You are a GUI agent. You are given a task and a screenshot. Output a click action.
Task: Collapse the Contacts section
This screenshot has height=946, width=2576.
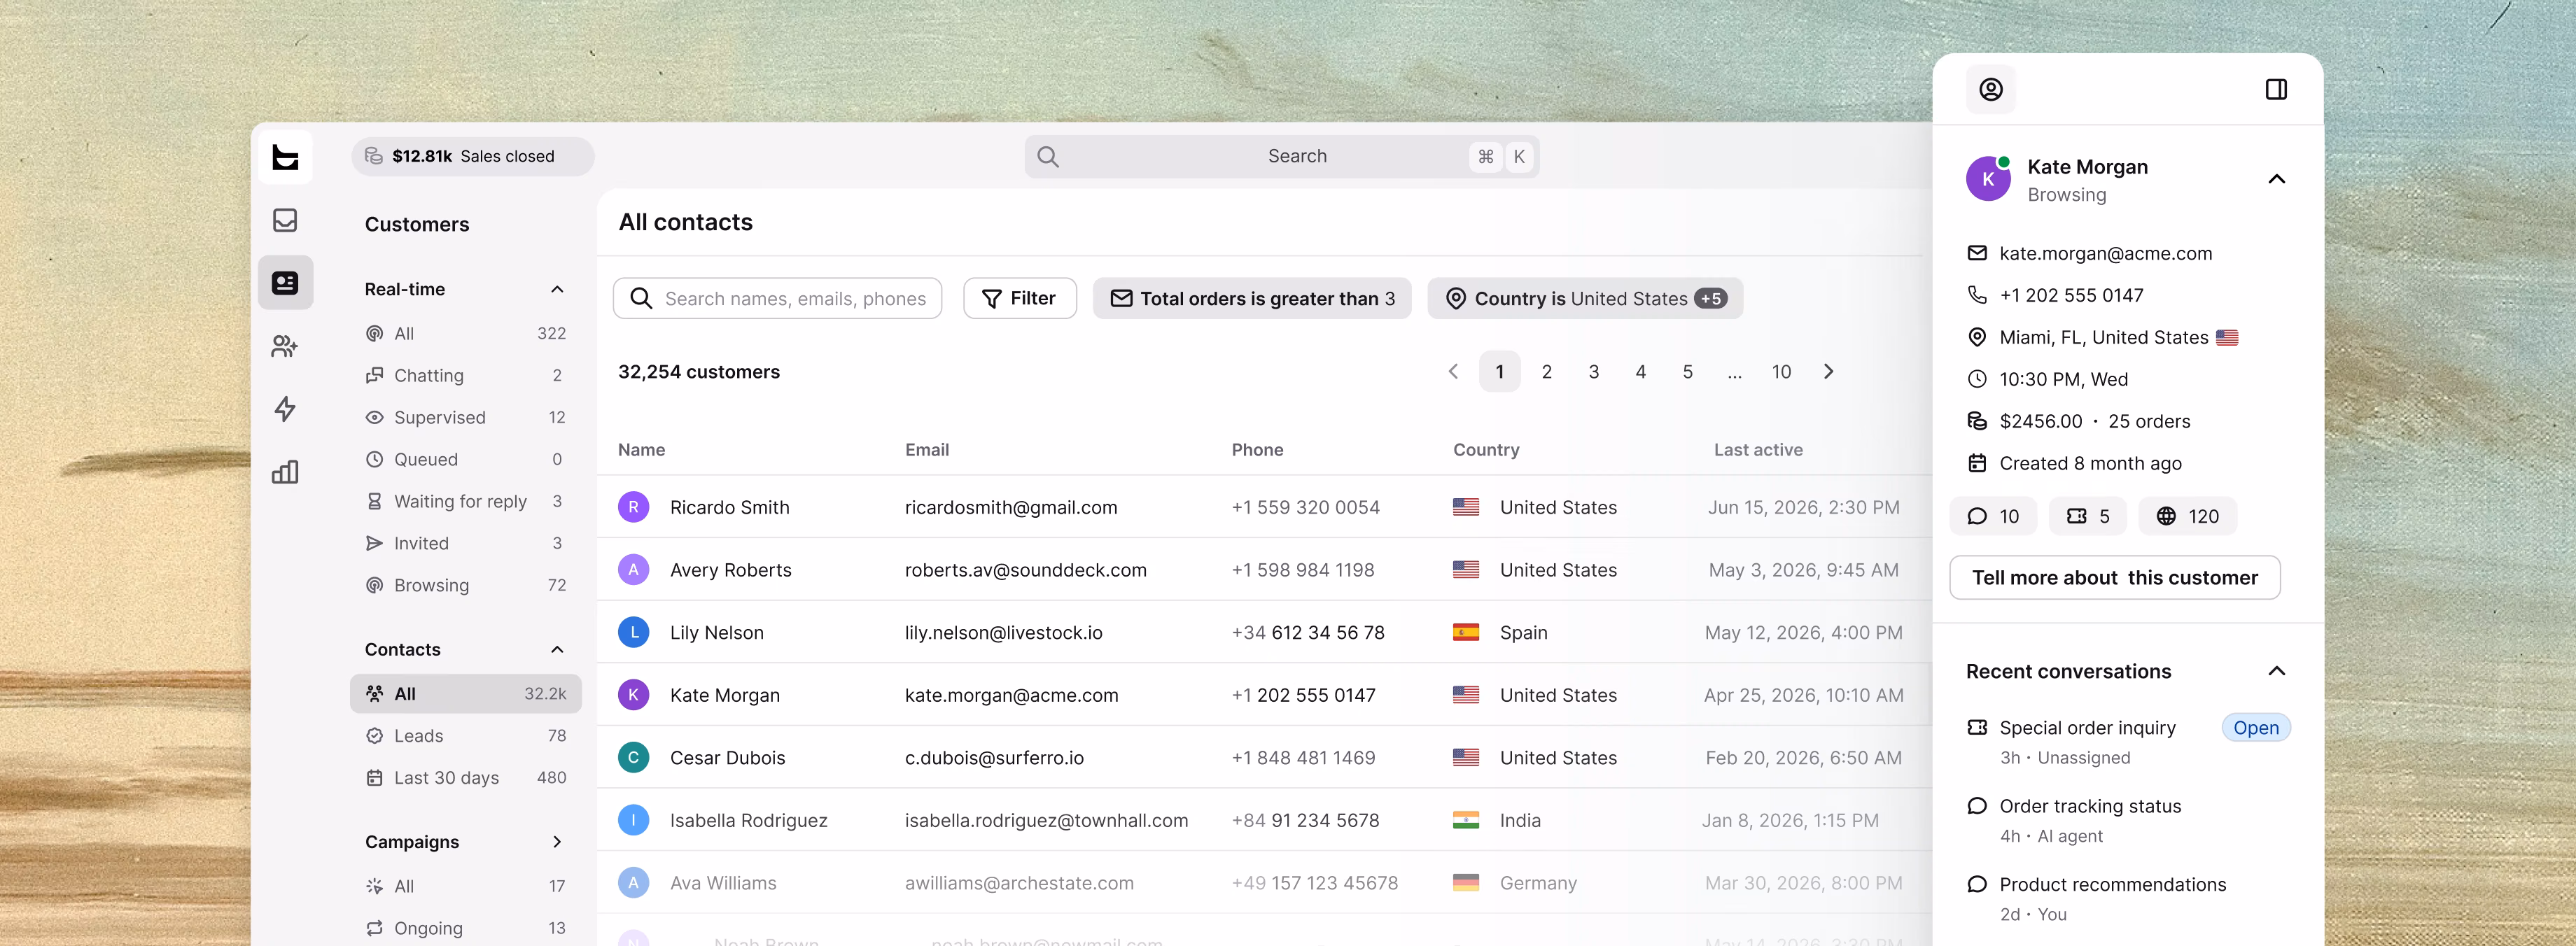(557, 649)
